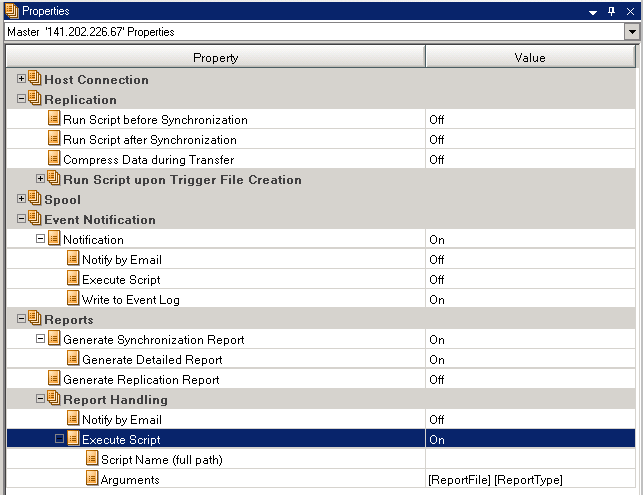Click the Host Connection group icon

pyautogui.click(x=35, y=79)
